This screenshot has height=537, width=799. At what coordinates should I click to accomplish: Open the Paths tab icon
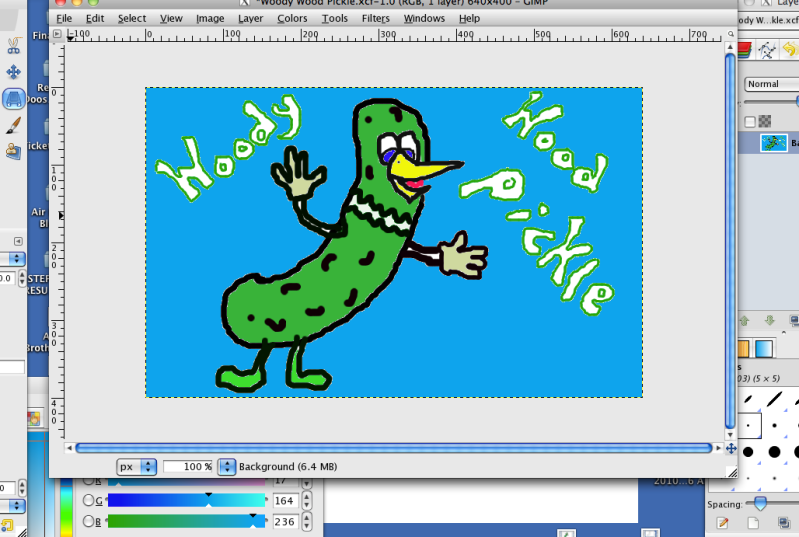pos(767,50)
